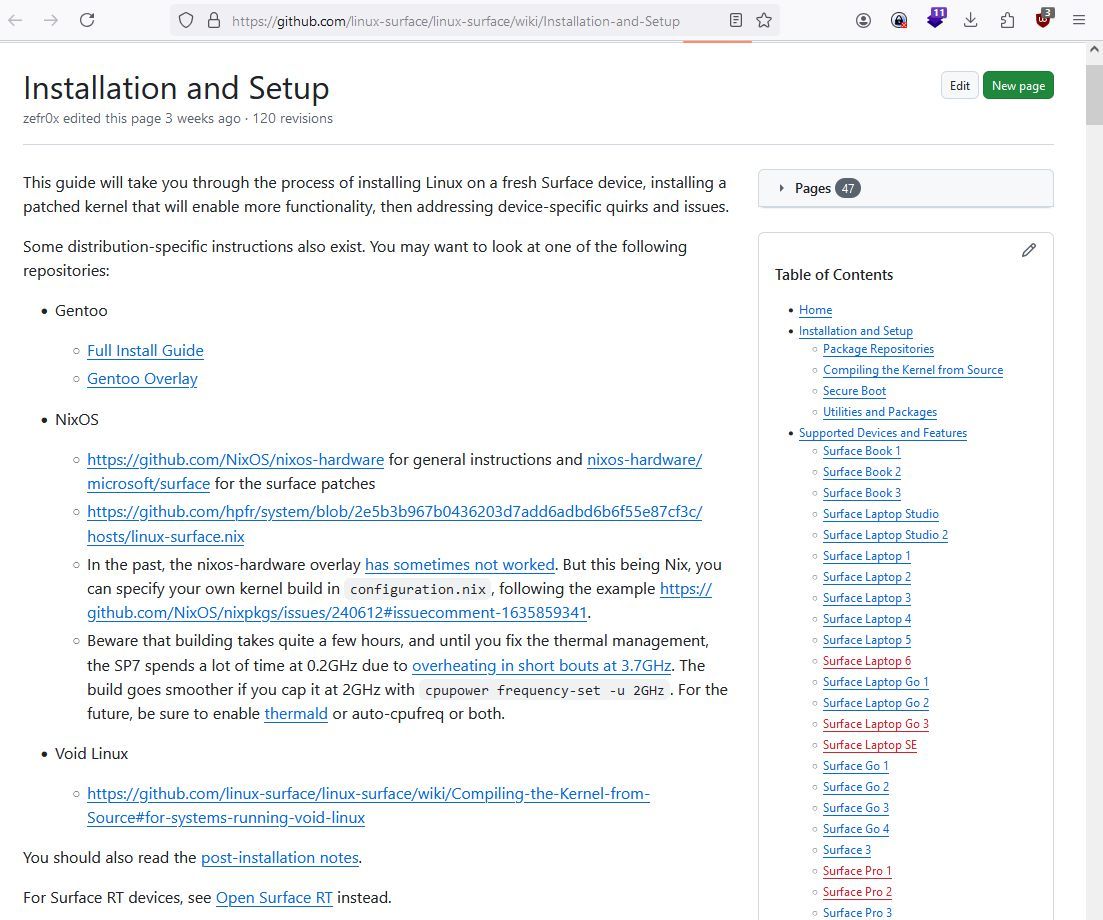Open the Surface Laptop Go 2 page
The image size is (1103, 920).
point(876,703)
